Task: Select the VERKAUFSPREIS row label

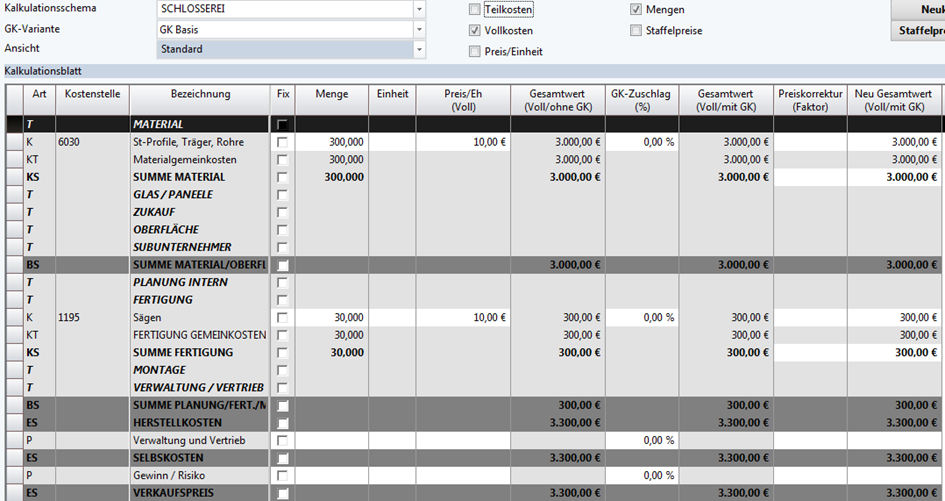Action: point(200,493)
